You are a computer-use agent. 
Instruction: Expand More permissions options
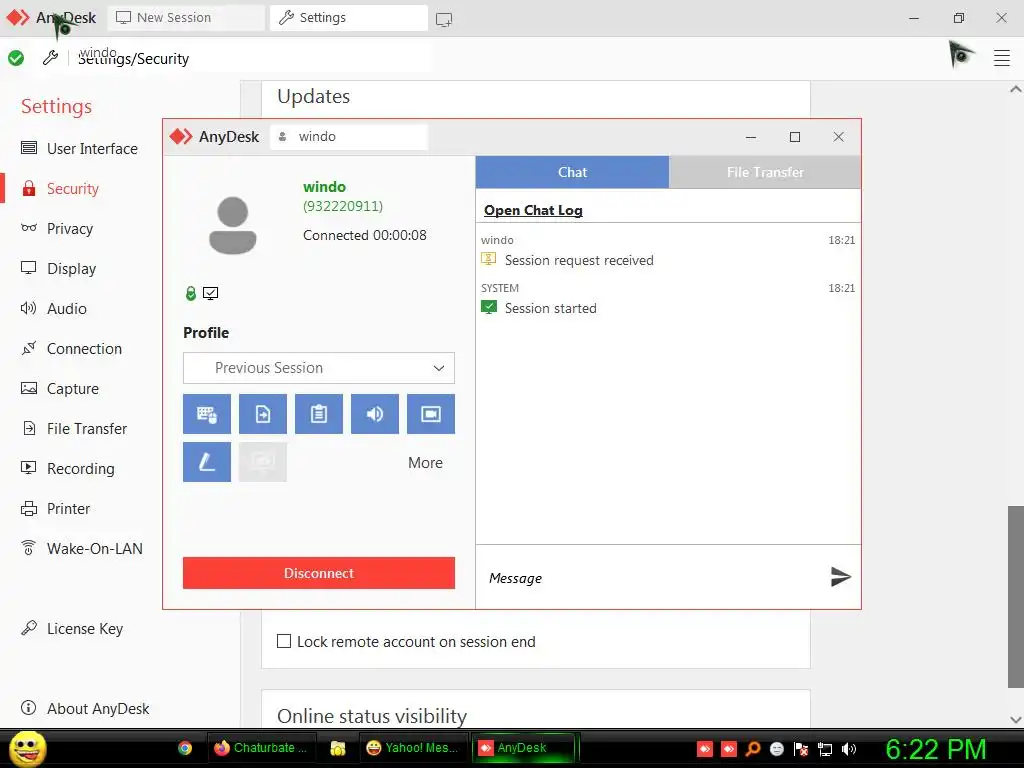(x=425, y=463)
